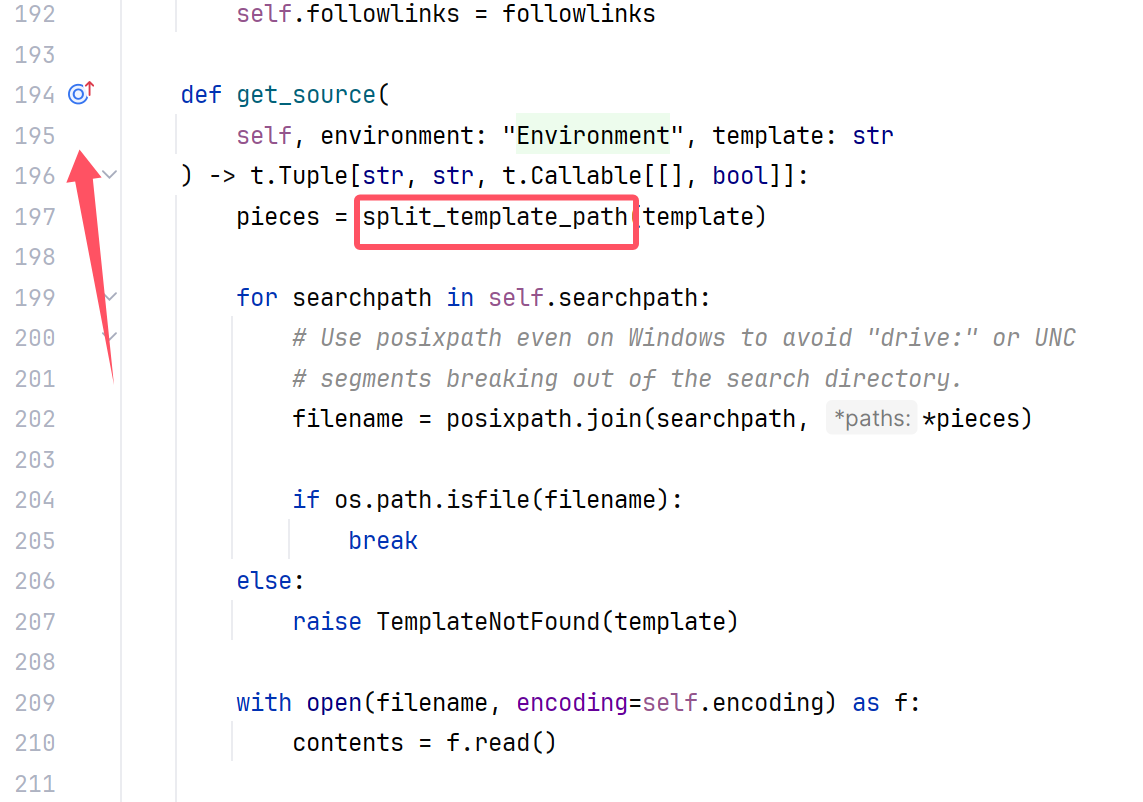
Task: Click the split_template_path function call
Action: pos(495,217)
